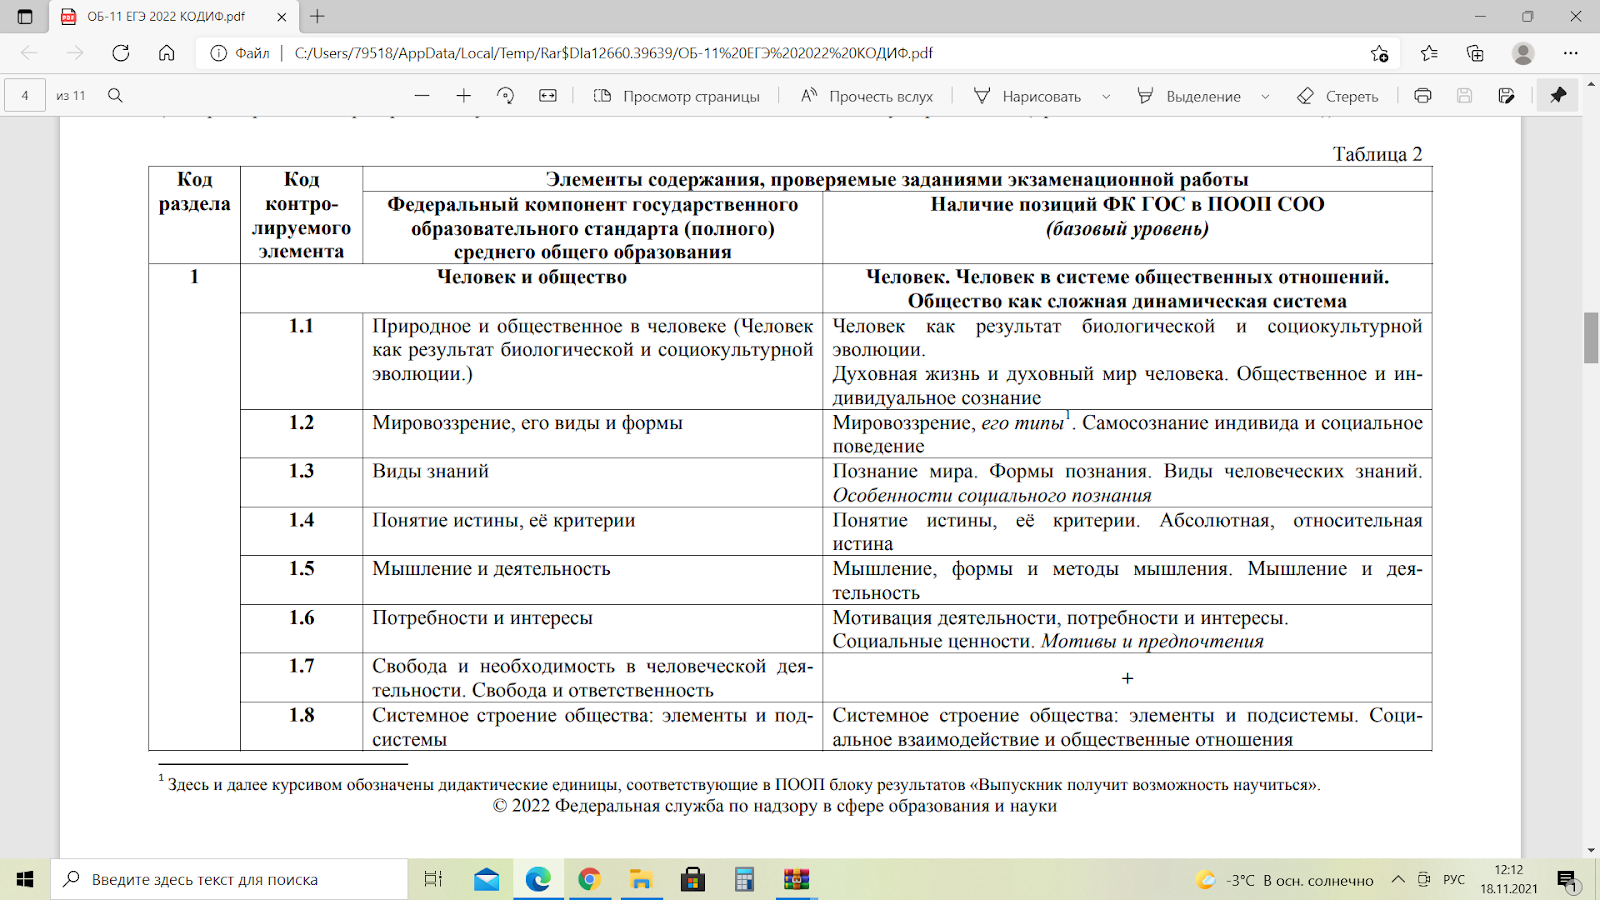Open Task View on the taskbar
This screenshot has height=900, width=1600.
(433, 879)
